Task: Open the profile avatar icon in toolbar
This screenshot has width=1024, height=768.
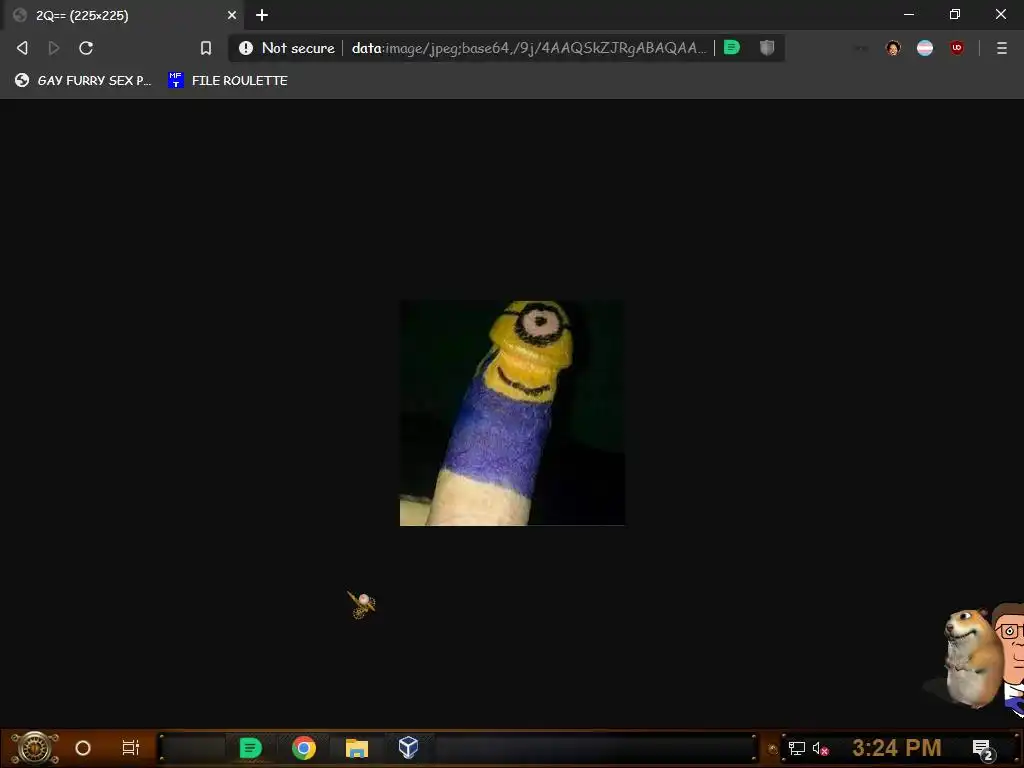Action: coord(893,48)
